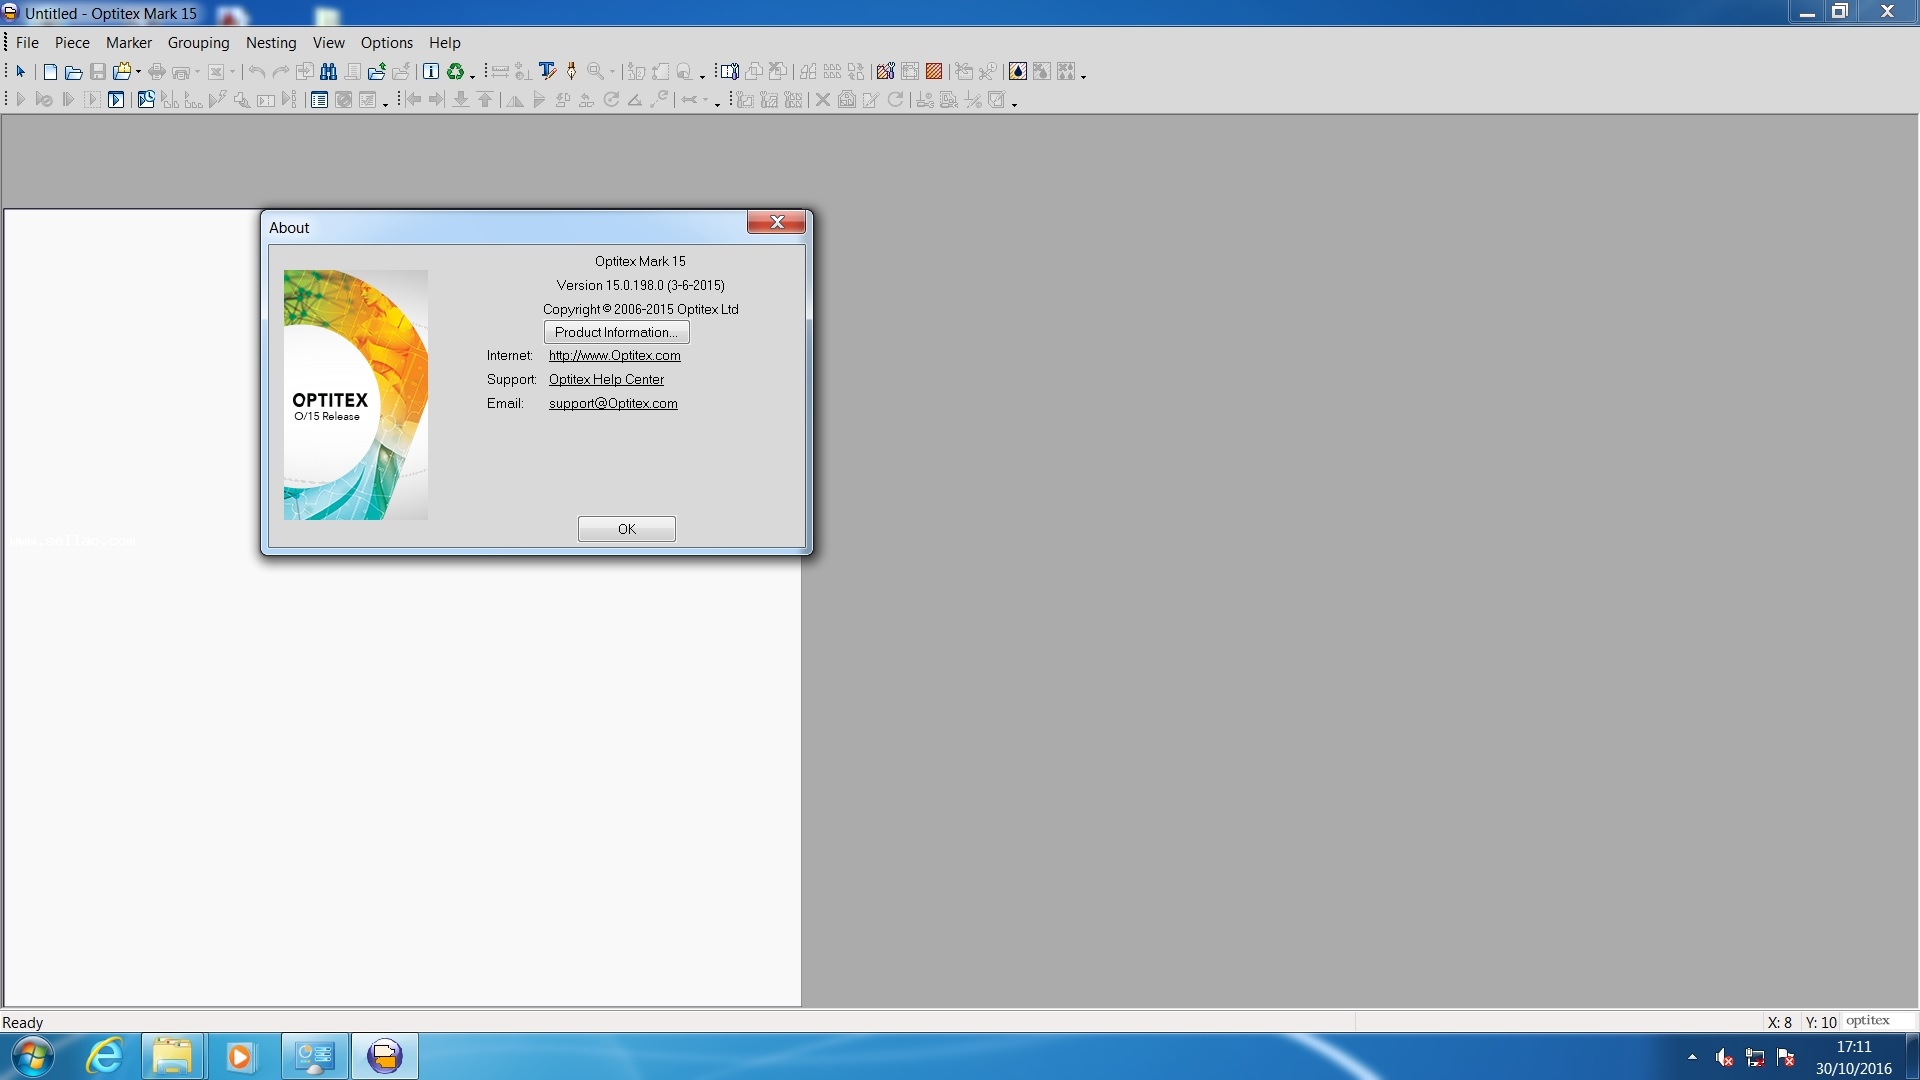Viewport: 1920px width, 1080px height.
Task: Open the View menu
Action: 328,43
